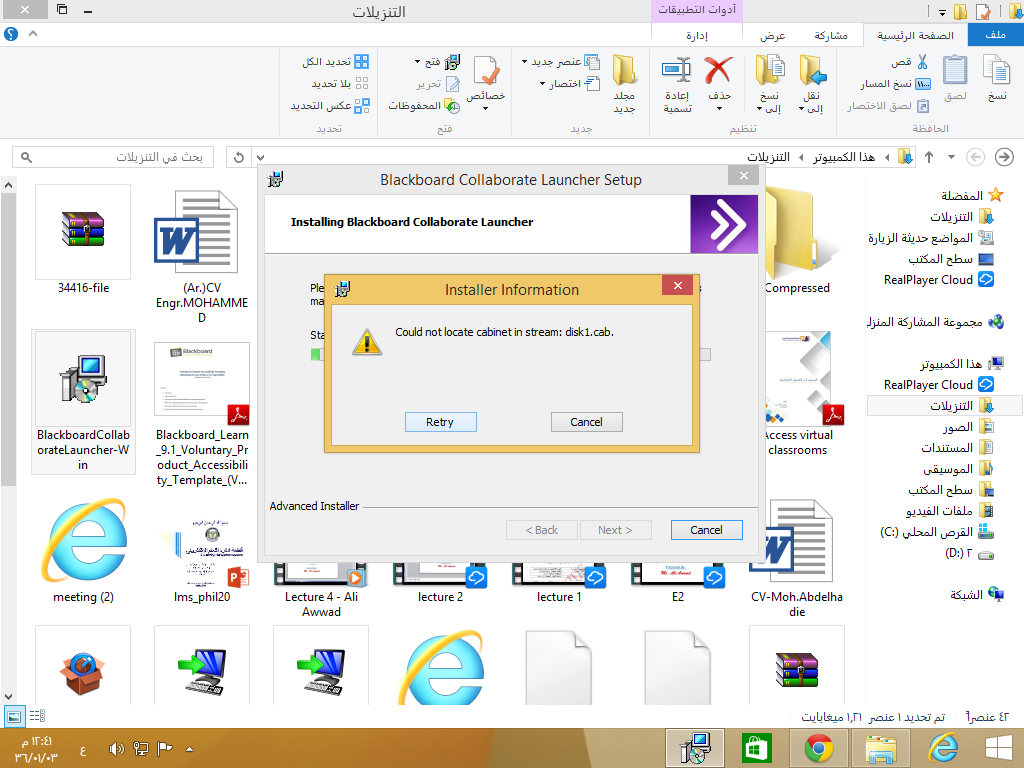Click the properties (خصائص) icon
This screenshot has width=1024, height=768.
tap(486, 71)
